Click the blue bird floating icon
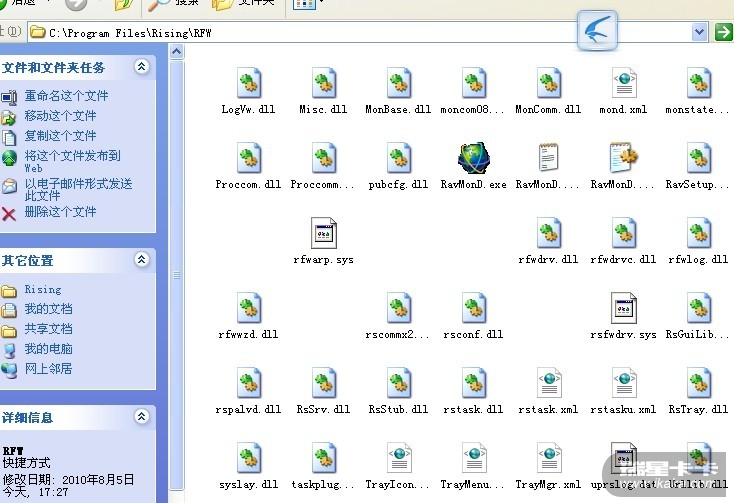 (598, 32)
